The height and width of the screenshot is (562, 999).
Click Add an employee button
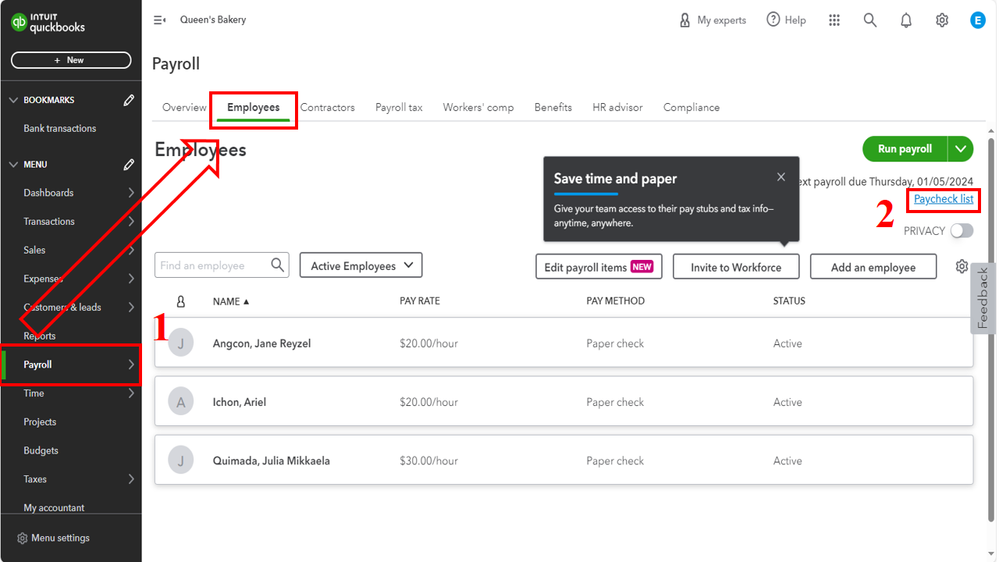(x=873, y=267)
